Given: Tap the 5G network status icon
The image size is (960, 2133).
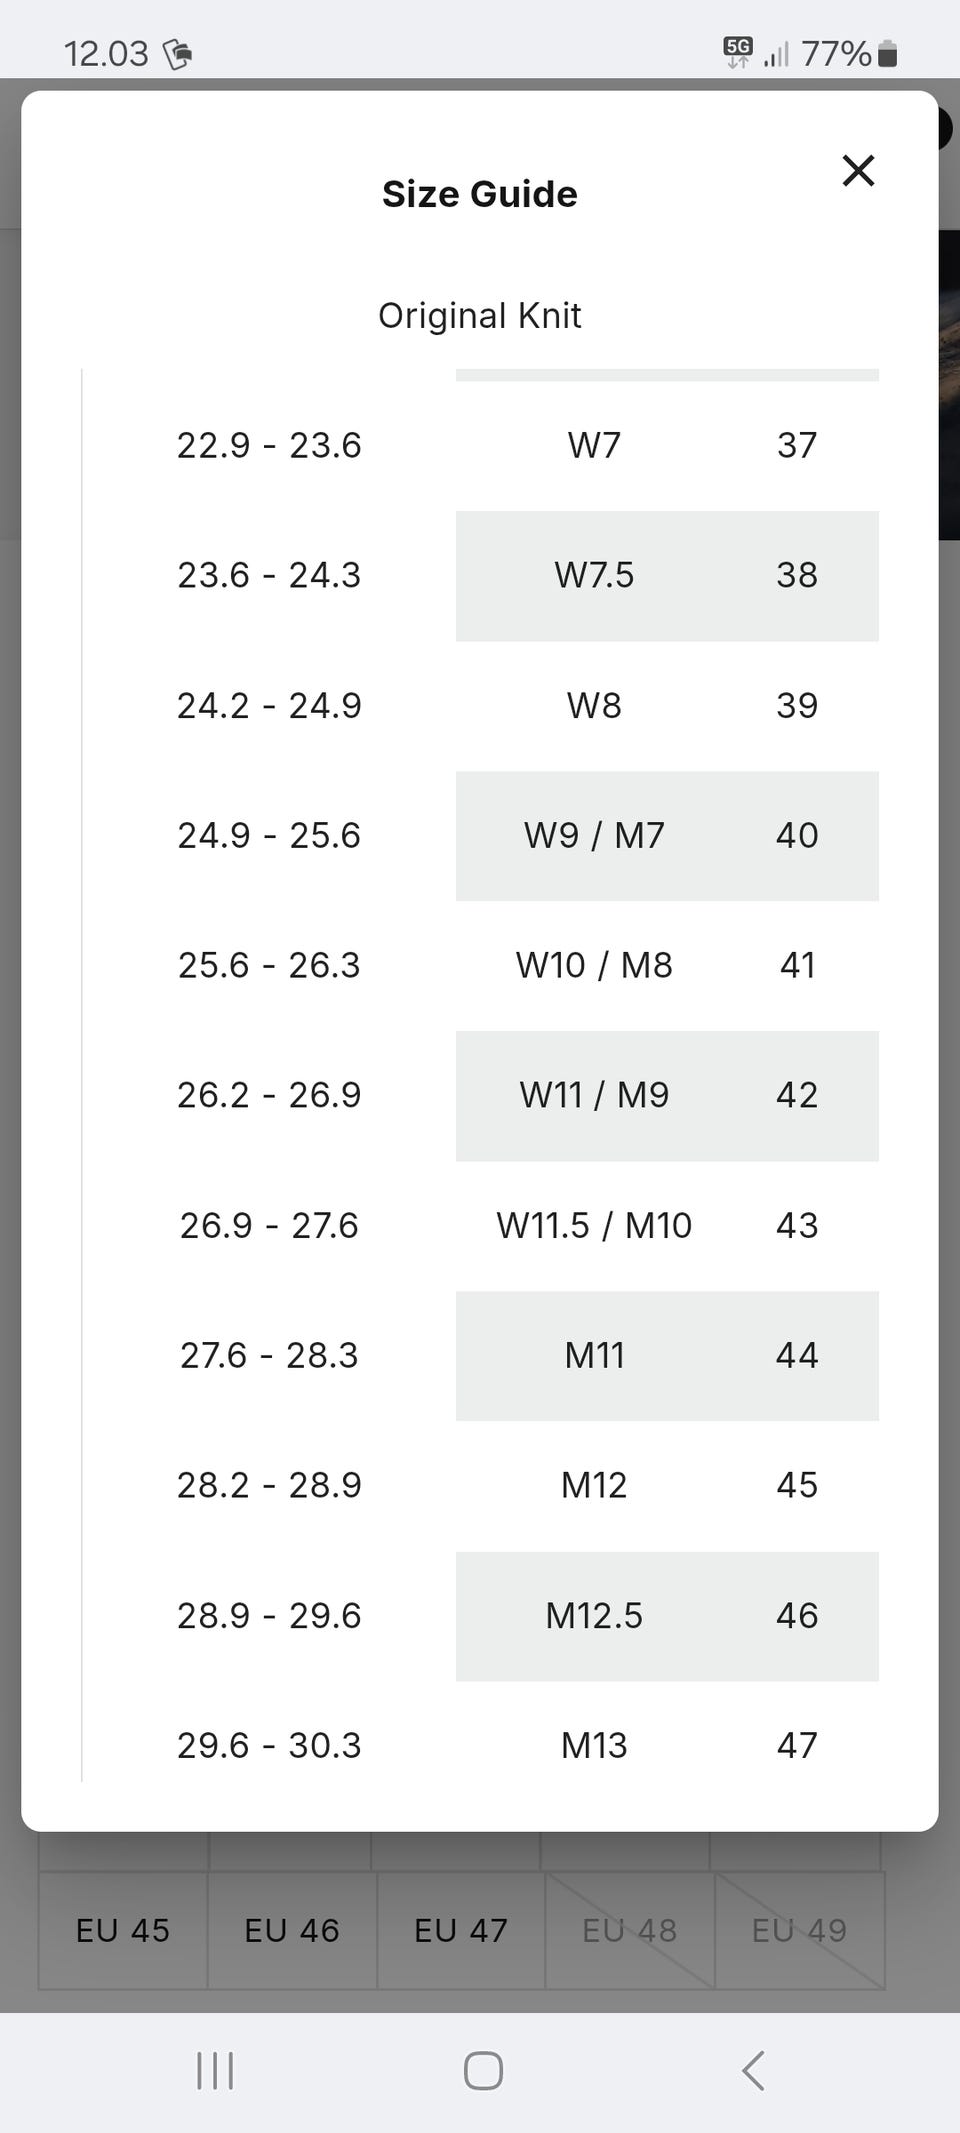Looking at the screenshot, I should [738, 52].
